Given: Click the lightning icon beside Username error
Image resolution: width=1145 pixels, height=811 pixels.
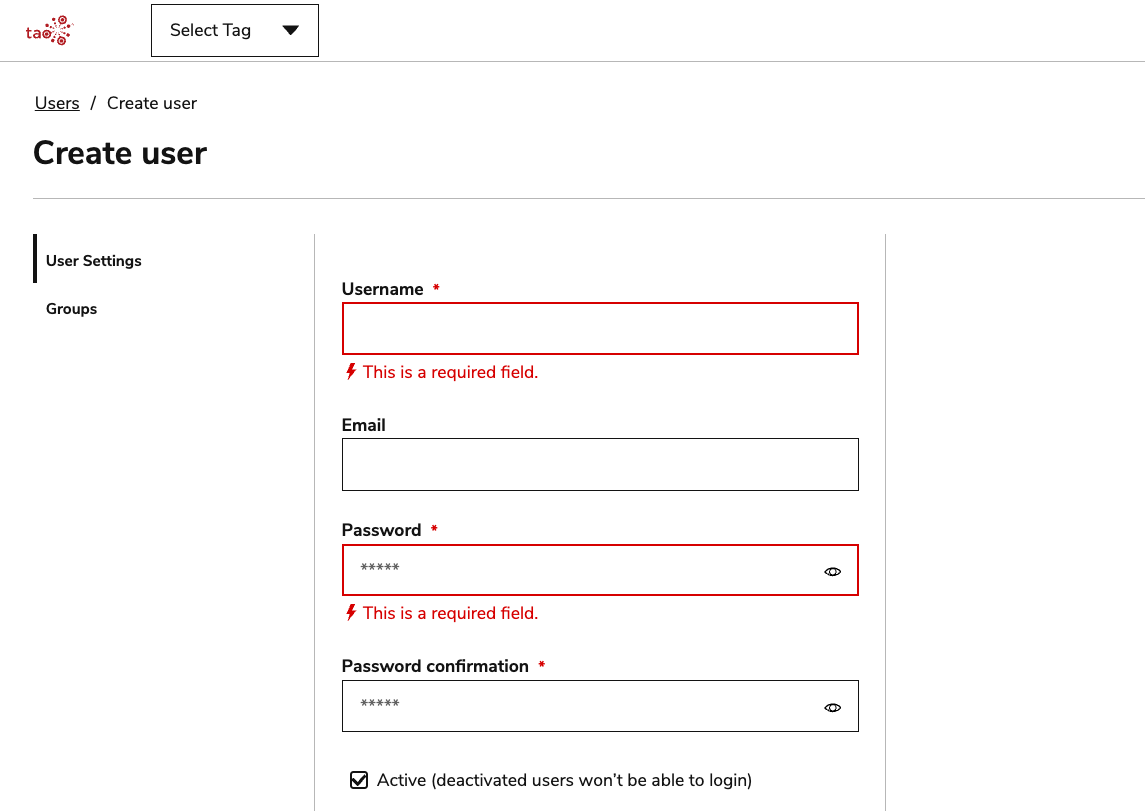Looking at the screenshot, I should tap(349, 371).
